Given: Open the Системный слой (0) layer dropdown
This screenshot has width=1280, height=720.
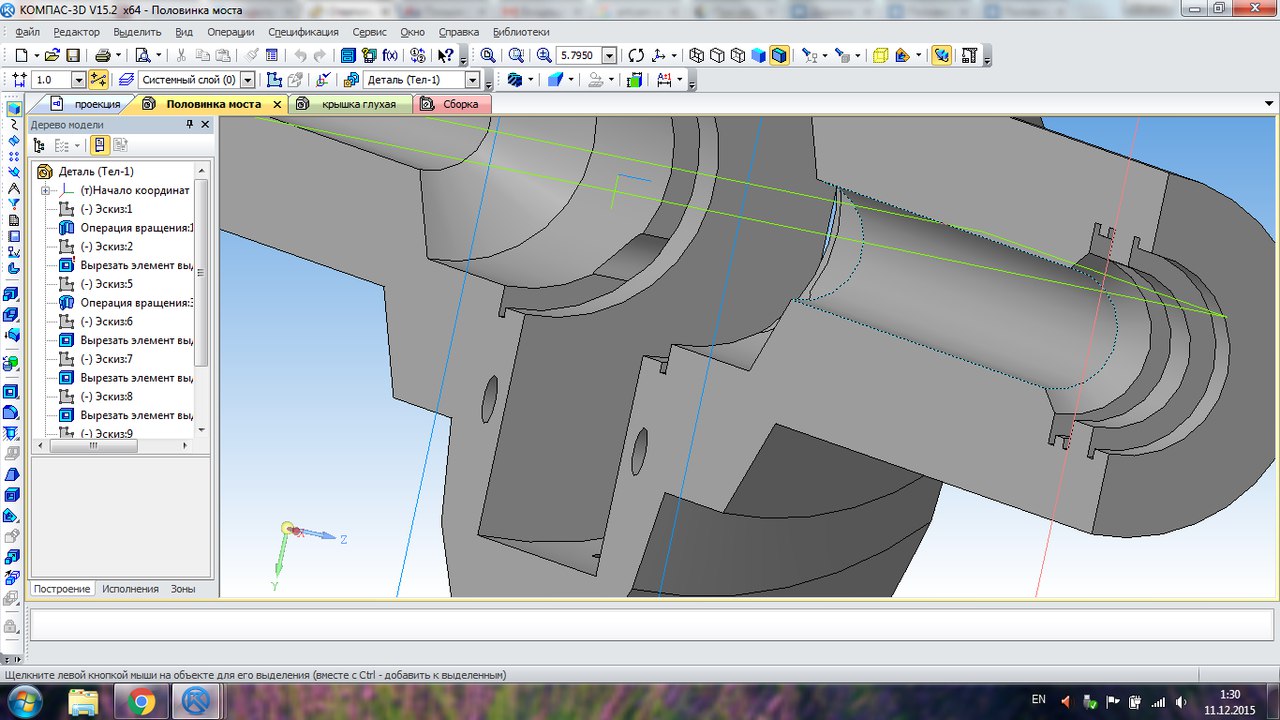Looking at the screenshot, I should [x=248, y=80].
